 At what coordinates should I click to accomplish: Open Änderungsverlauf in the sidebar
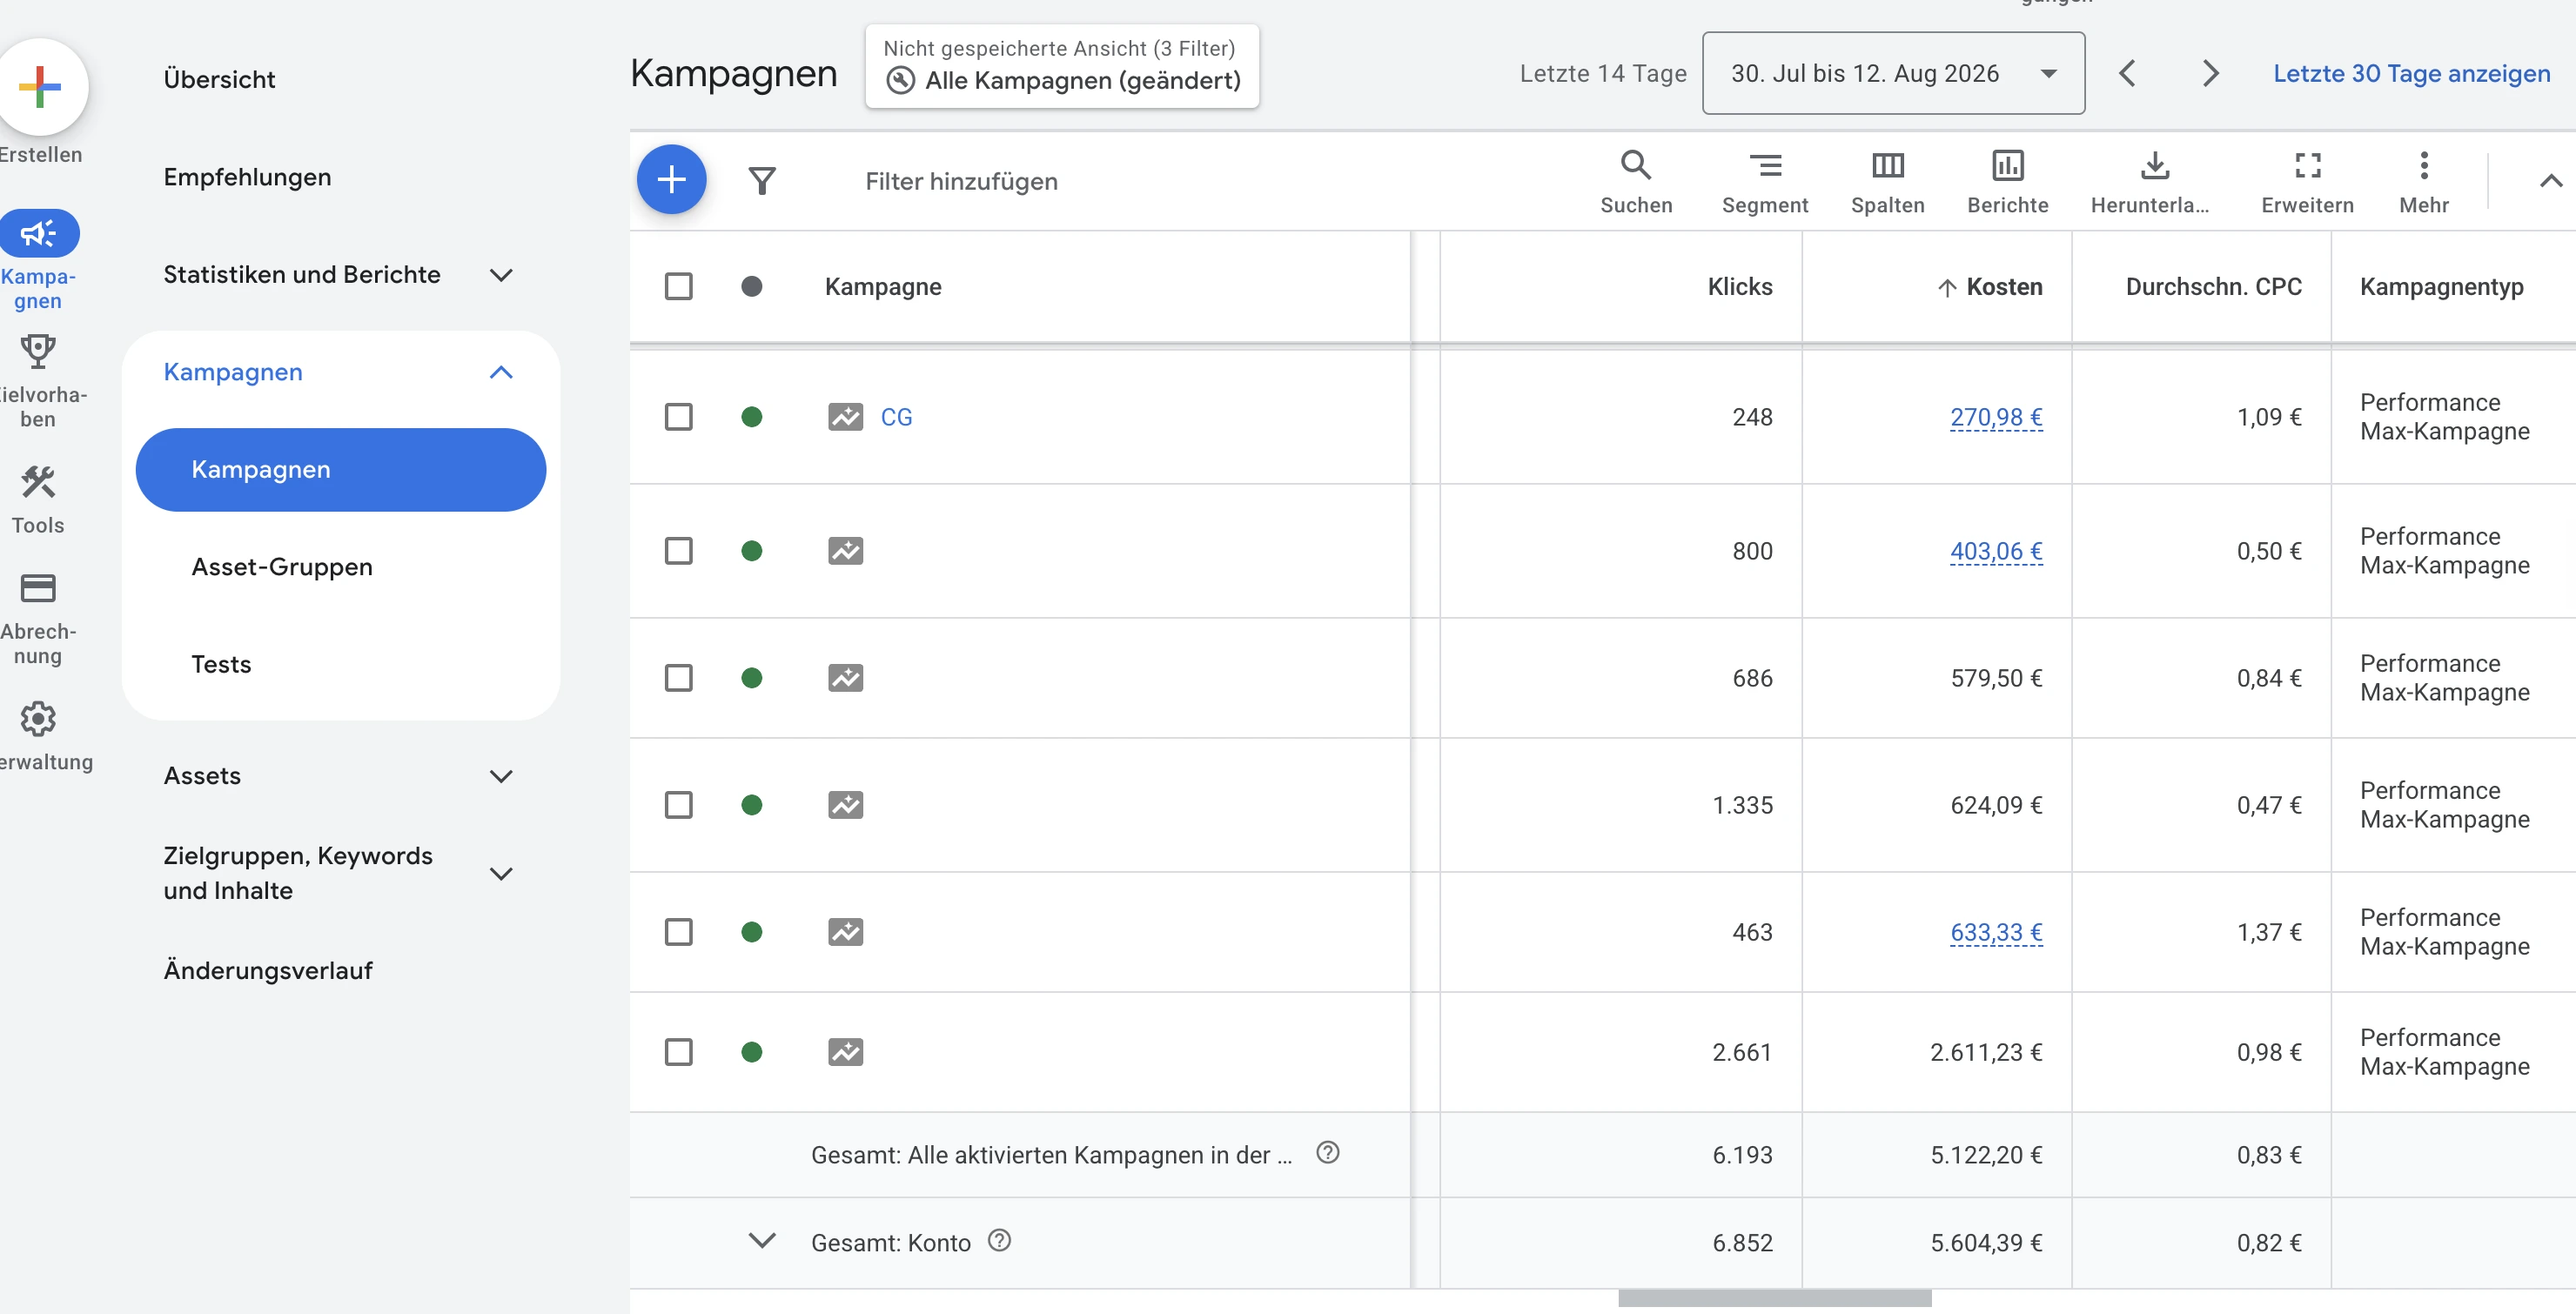[268, 970]
